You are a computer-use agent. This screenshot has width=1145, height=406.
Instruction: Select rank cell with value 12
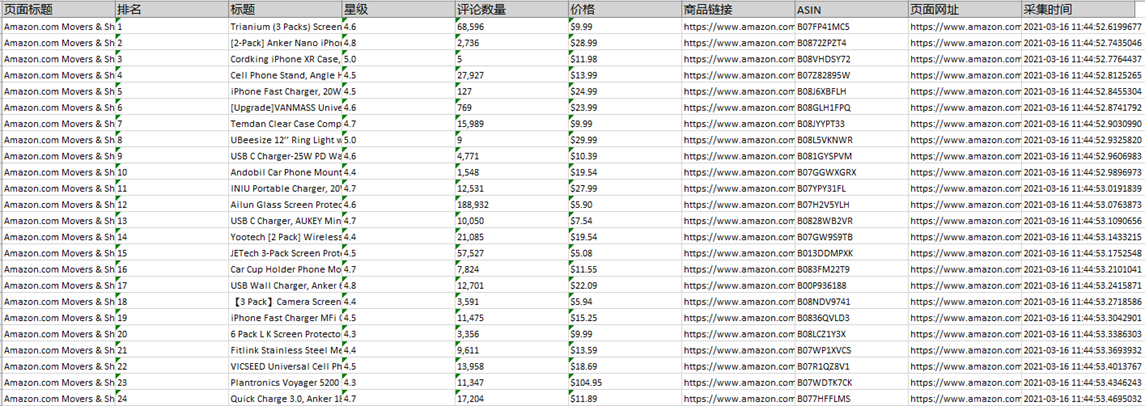click(172, 204)
